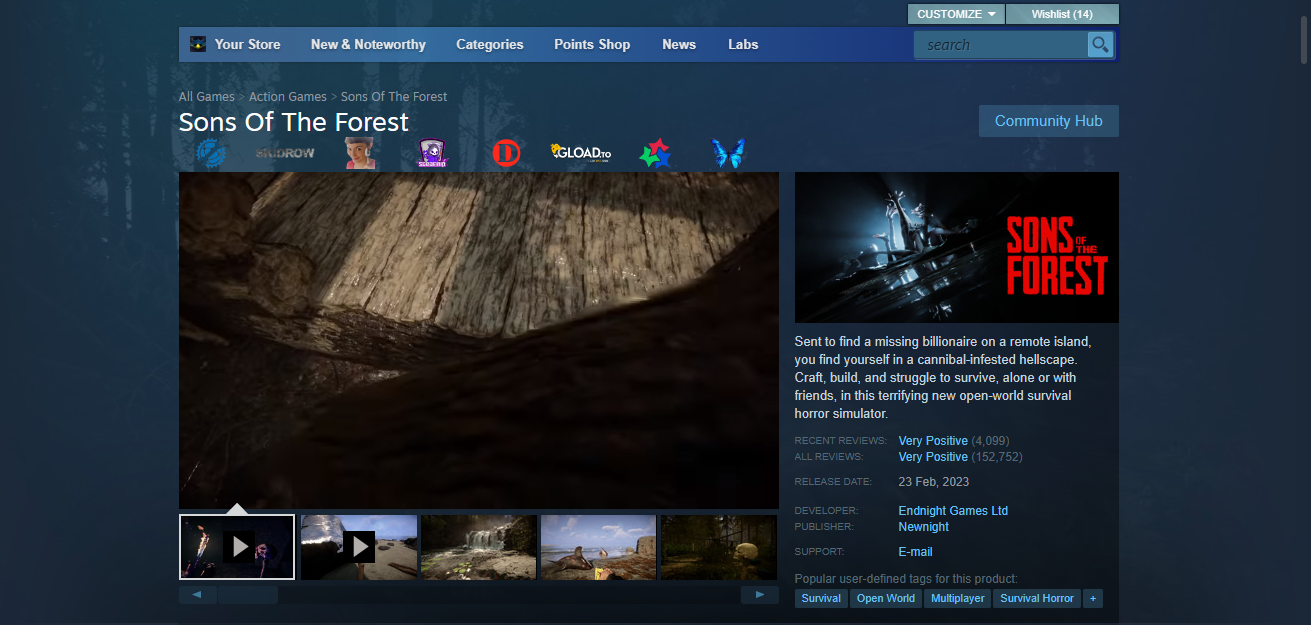Click the store search field

[1000, 45]
